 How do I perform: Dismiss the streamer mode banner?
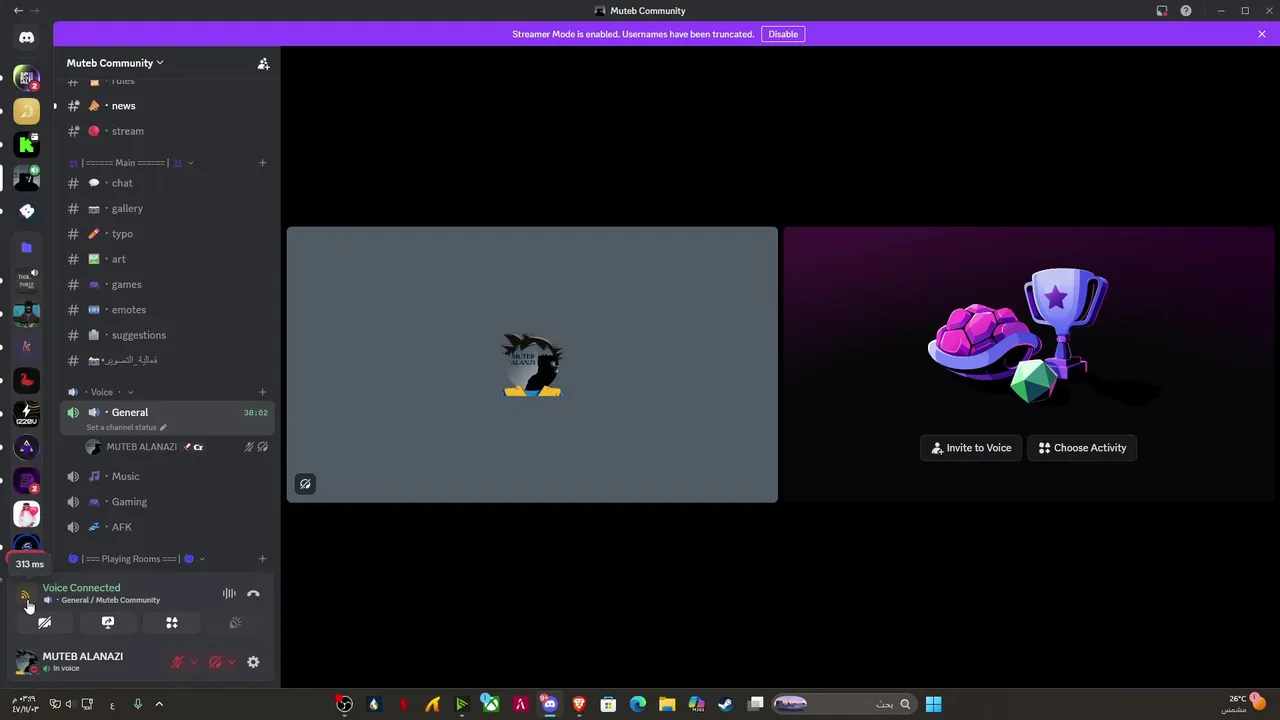1262,34
